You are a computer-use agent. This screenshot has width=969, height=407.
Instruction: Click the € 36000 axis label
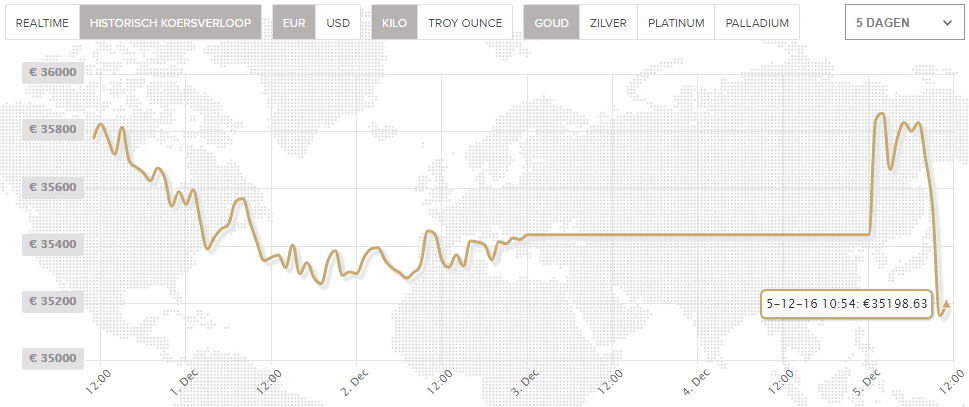pyautogui.click(x=53, y=73)
